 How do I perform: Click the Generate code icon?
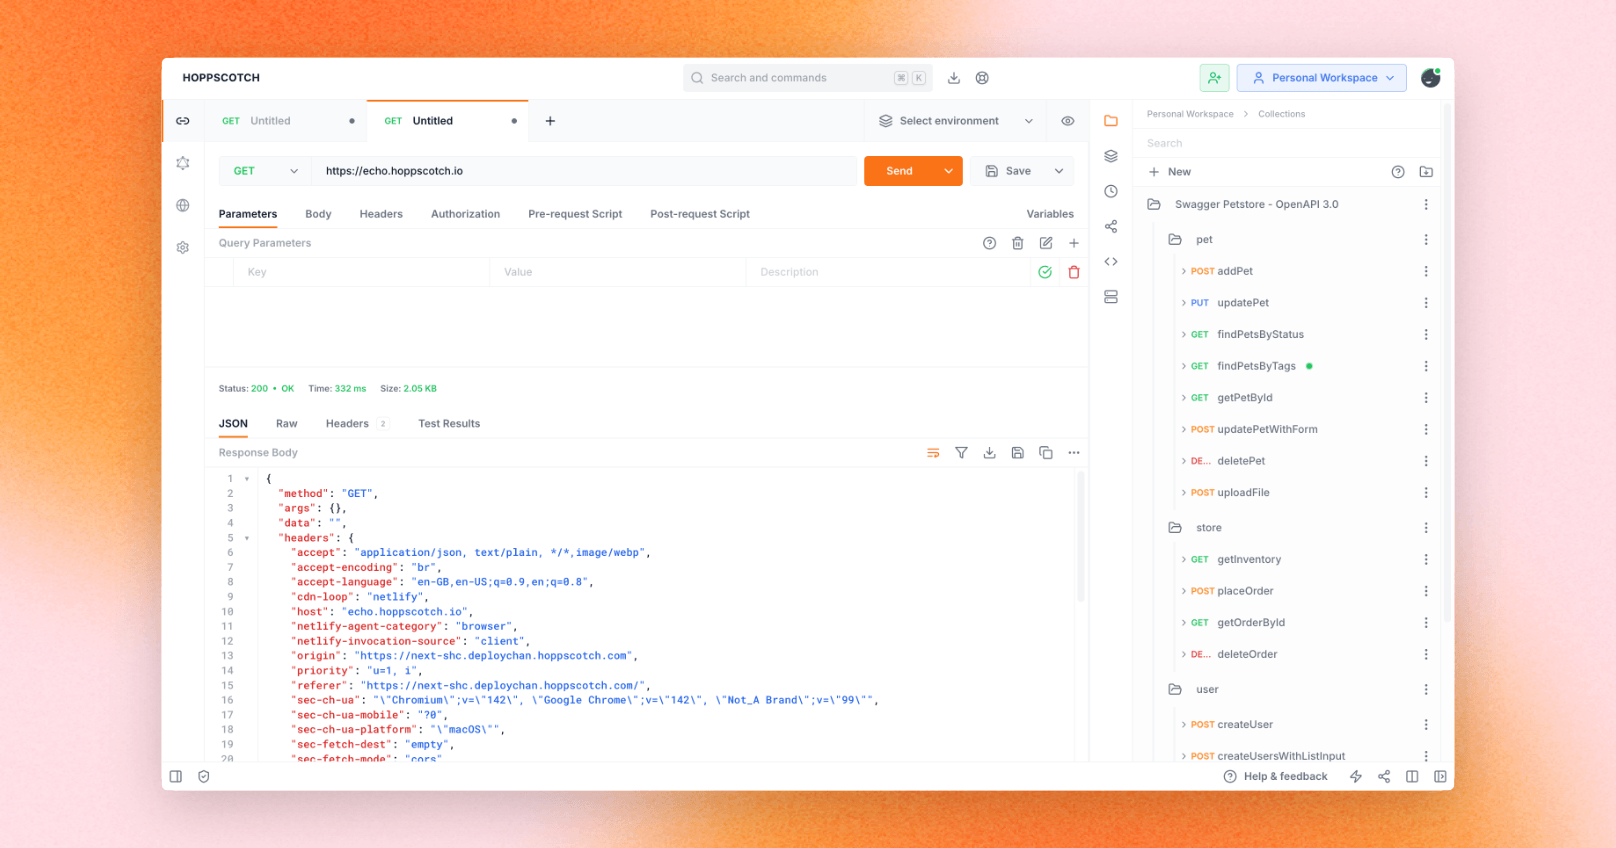click(1111, 262)
